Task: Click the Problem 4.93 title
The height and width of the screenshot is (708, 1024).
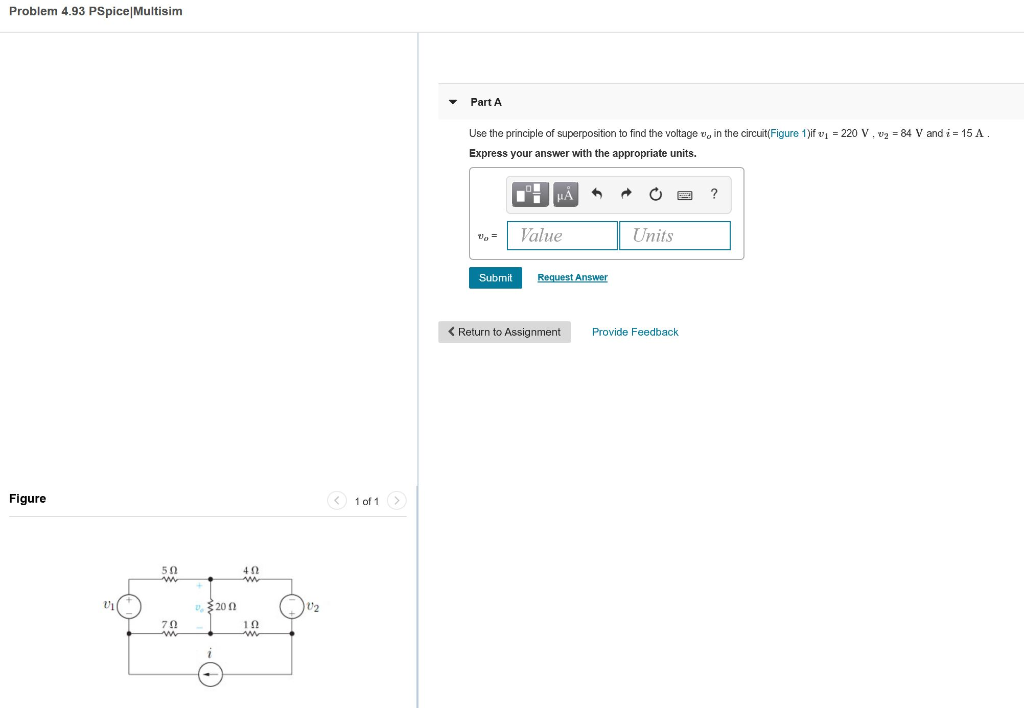Action: coord(95,11)
